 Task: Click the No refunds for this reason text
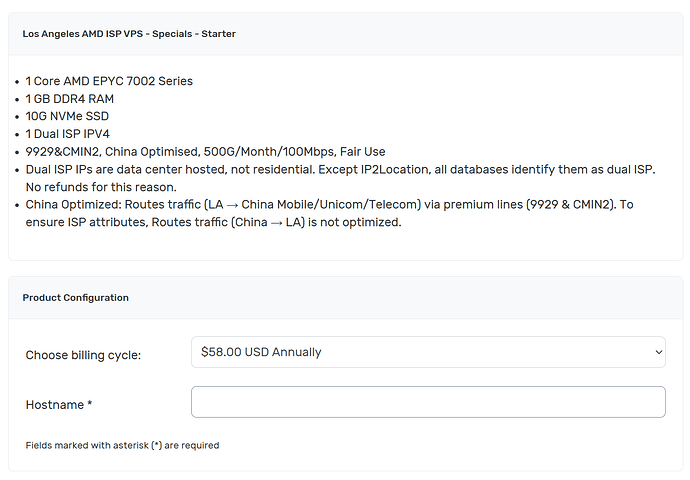coord(101,187)
